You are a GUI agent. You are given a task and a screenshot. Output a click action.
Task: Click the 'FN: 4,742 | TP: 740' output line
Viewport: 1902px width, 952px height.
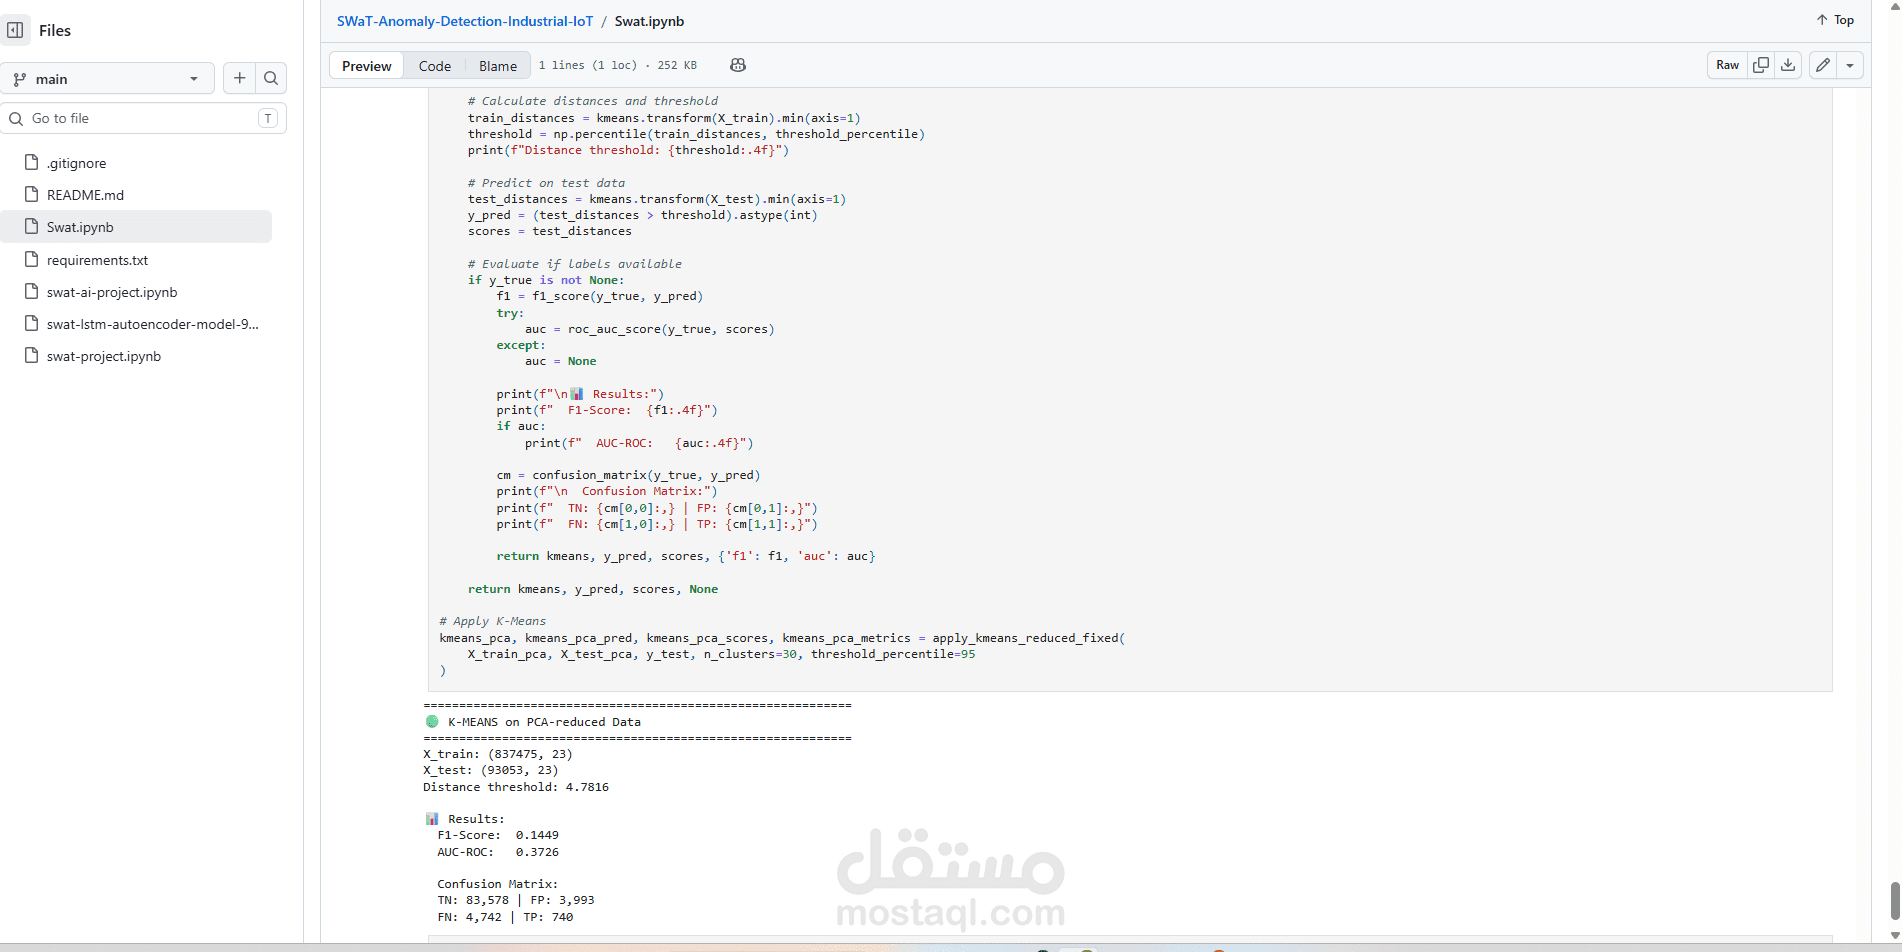[505, 917]
